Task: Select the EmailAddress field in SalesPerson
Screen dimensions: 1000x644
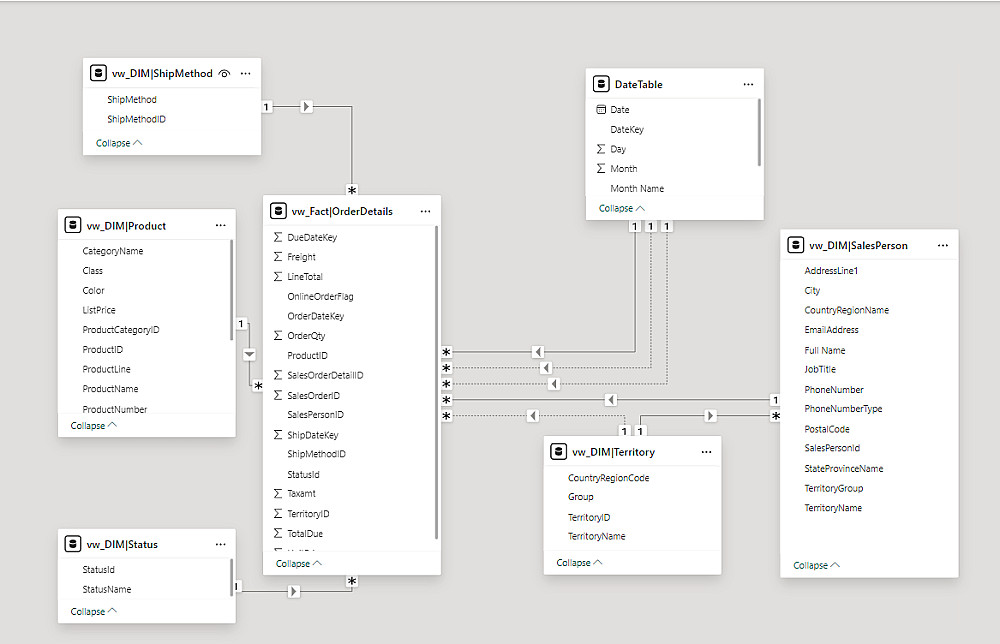Action: click(x=831, y=330)
